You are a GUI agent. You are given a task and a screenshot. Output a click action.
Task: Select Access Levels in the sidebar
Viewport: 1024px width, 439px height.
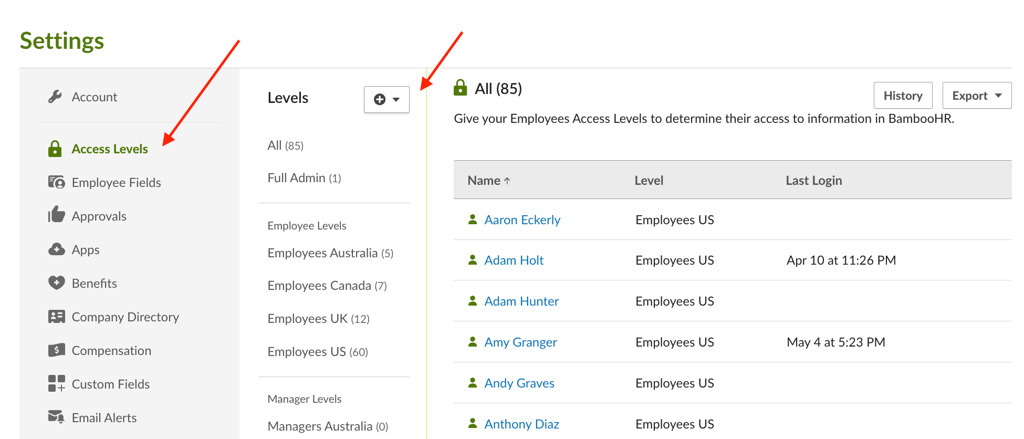tap(110, 149)
